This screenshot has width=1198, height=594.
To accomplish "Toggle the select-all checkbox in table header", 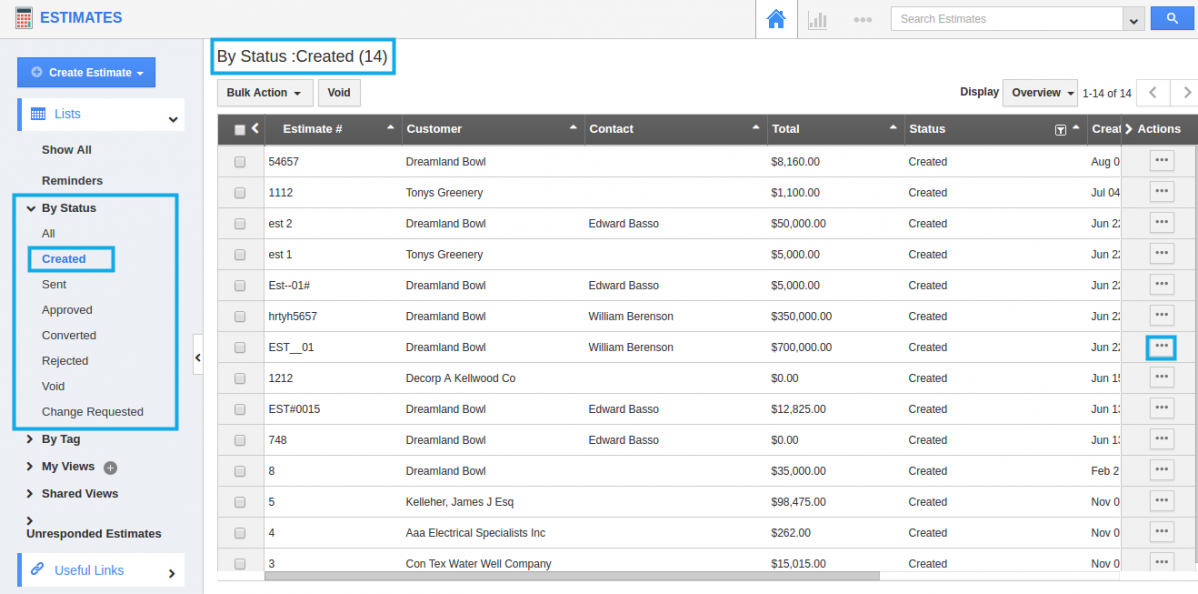I will (240, 130).
